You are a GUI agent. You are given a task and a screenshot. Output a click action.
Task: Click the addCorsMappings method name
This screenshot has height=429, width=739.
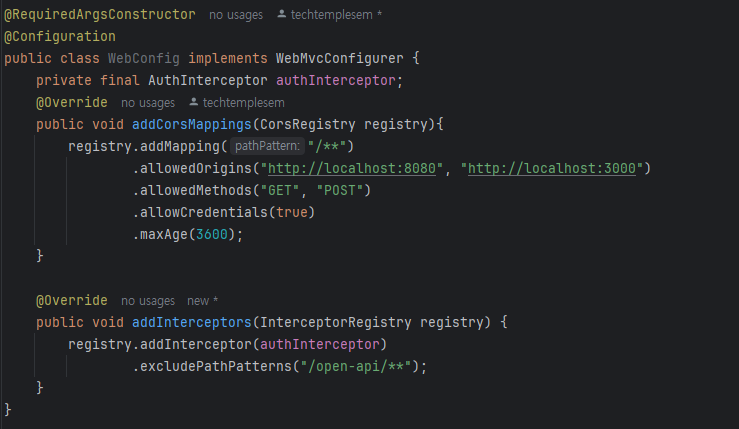191,124
